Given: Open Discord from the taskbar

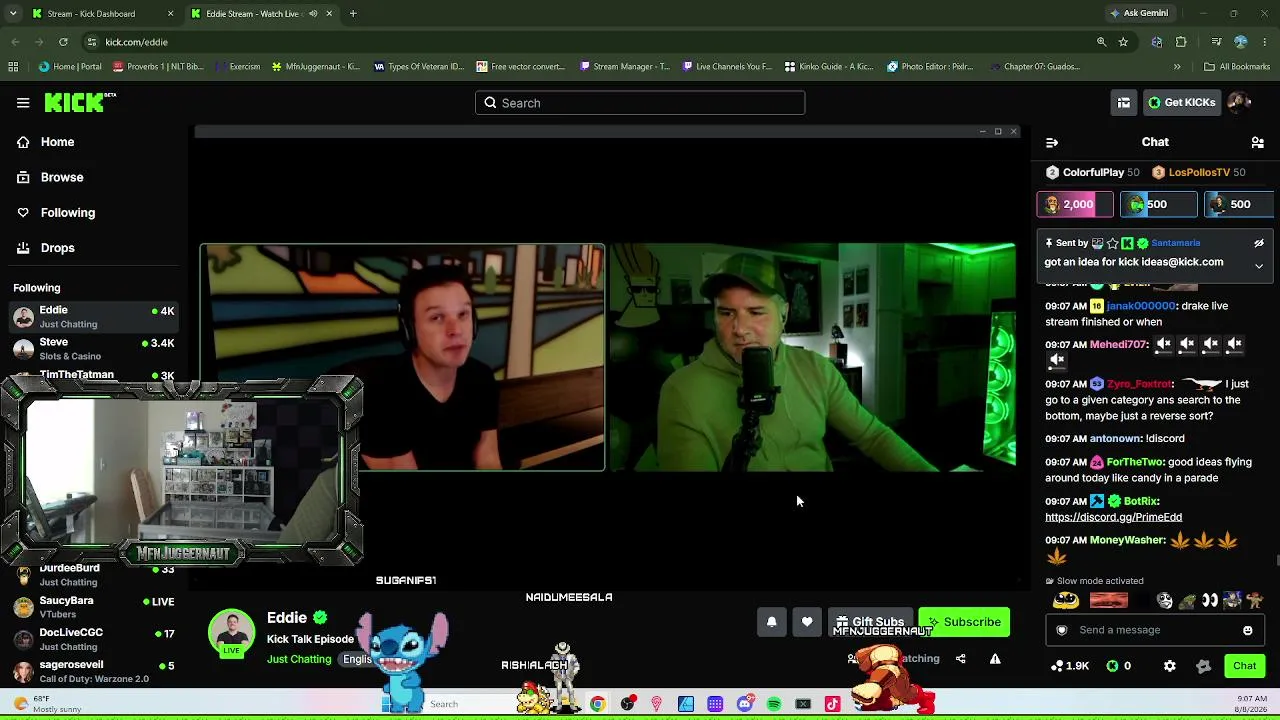Looking at the screenshot, I should click(x=745, y=704).
